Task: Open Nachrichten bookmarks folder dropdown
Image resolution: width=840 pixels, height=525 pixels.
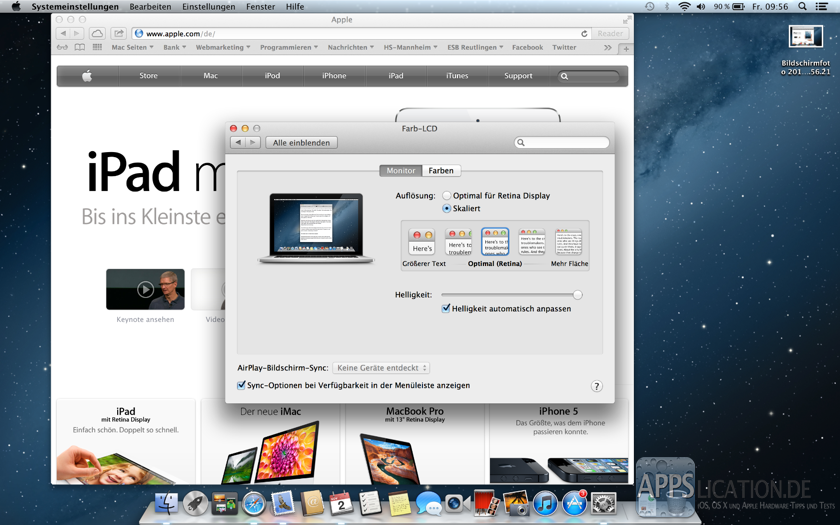Action: pyautogui.click(x=351, y=47)
